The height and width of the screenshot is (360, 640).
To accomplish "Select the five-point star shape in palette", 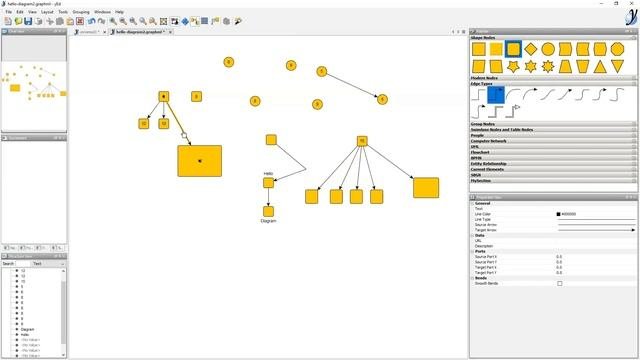I will tap(513, 66).
